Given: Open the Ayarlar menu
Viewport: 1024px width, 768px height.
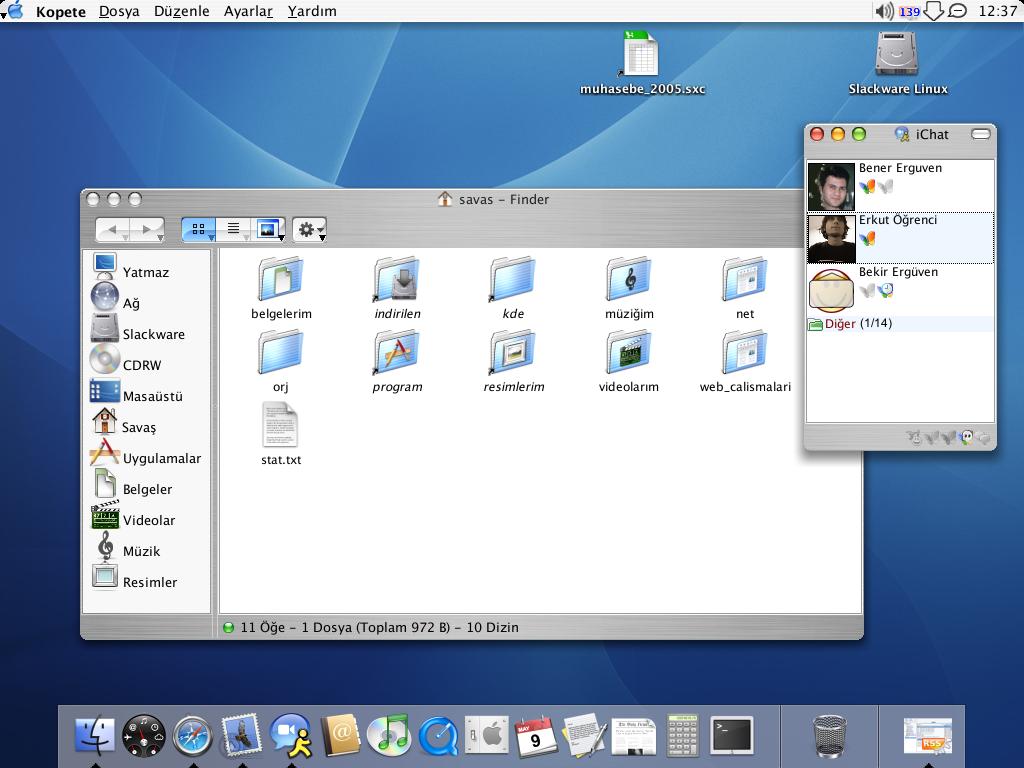Looking at the screenshot, I should pyautogui.click(x=248, y=11).
